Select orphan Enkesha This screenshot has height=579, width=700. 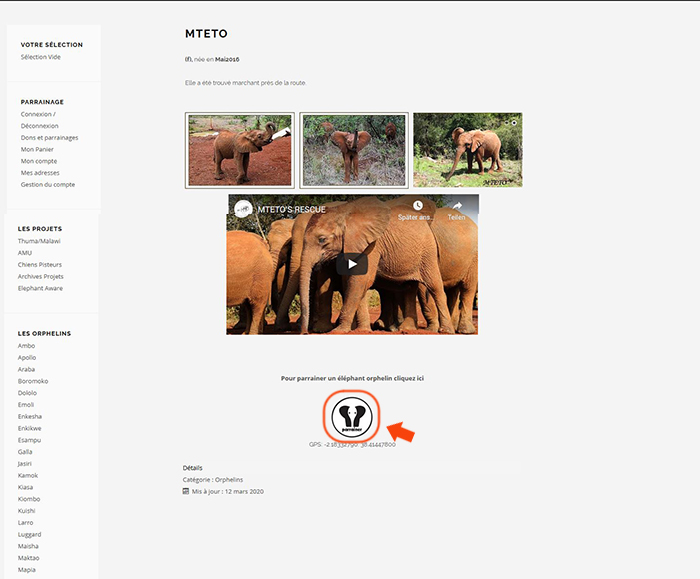pos(30,417)
